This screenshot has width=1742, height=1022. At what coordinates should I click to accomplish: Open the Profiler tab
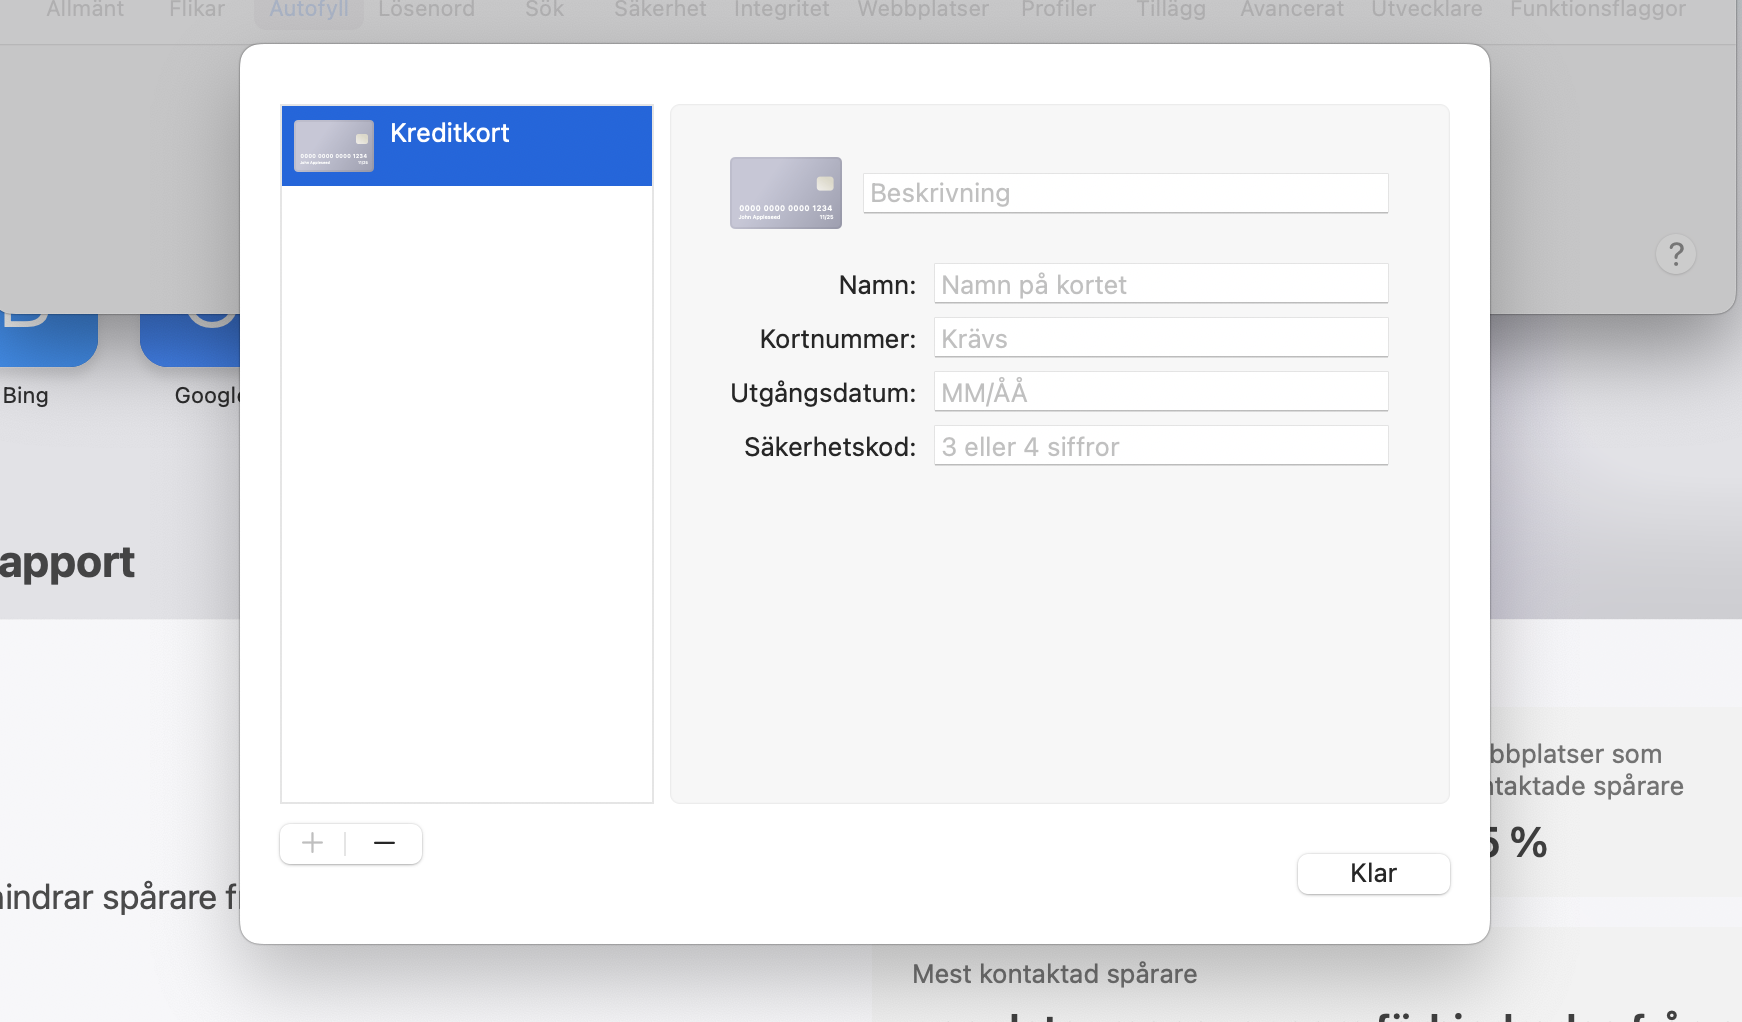1058,10
